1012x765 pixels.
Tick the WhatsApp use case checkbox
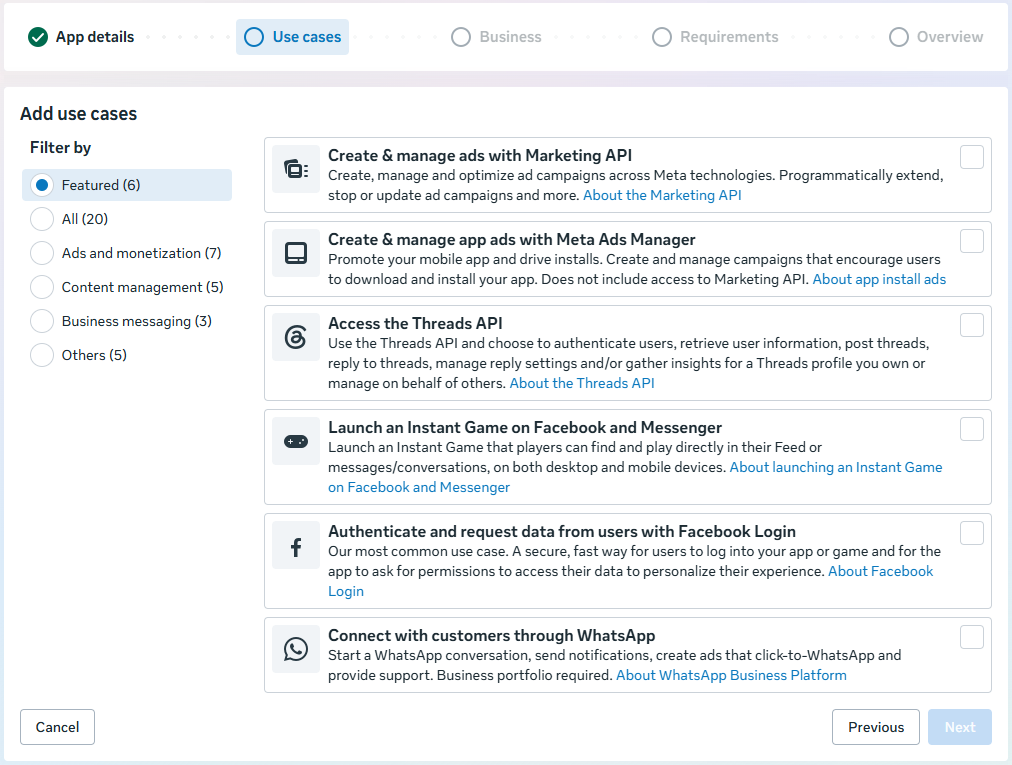pyautogui.click(x=971, y=637)
